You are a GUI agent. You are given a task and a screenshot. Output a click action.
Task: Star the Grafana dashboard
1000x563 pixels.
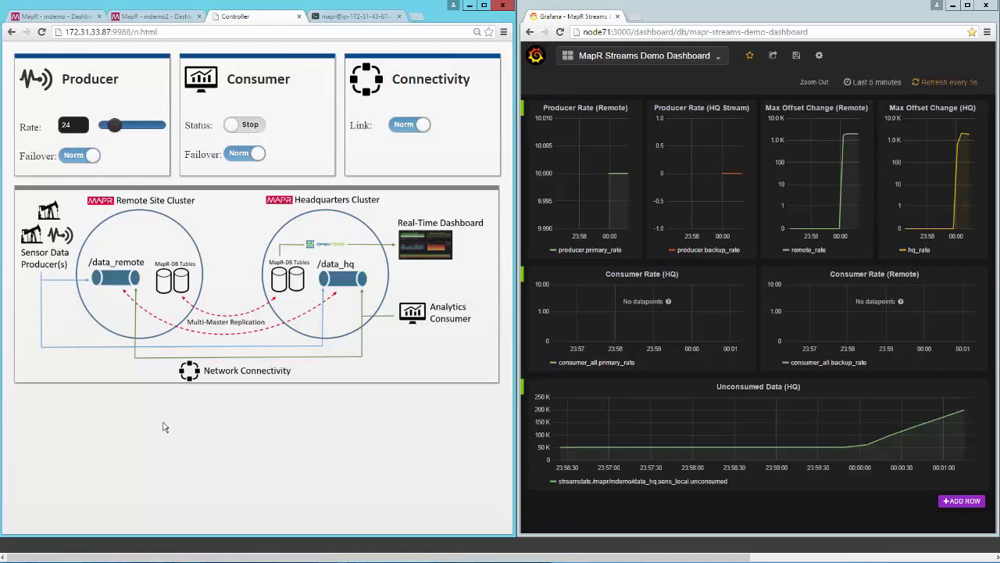pos(749,55)
